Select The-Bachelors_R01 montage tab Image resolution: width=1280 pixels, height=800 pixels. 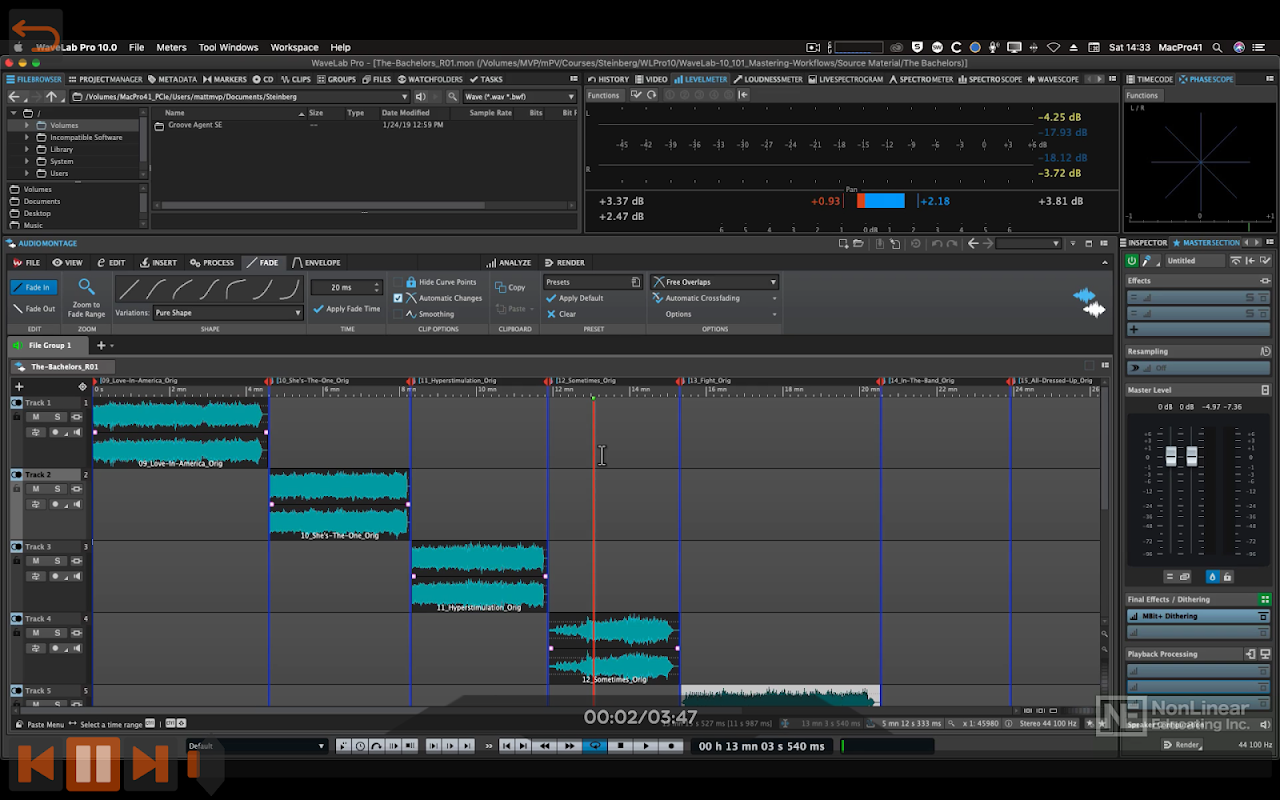tap(64, 367)
